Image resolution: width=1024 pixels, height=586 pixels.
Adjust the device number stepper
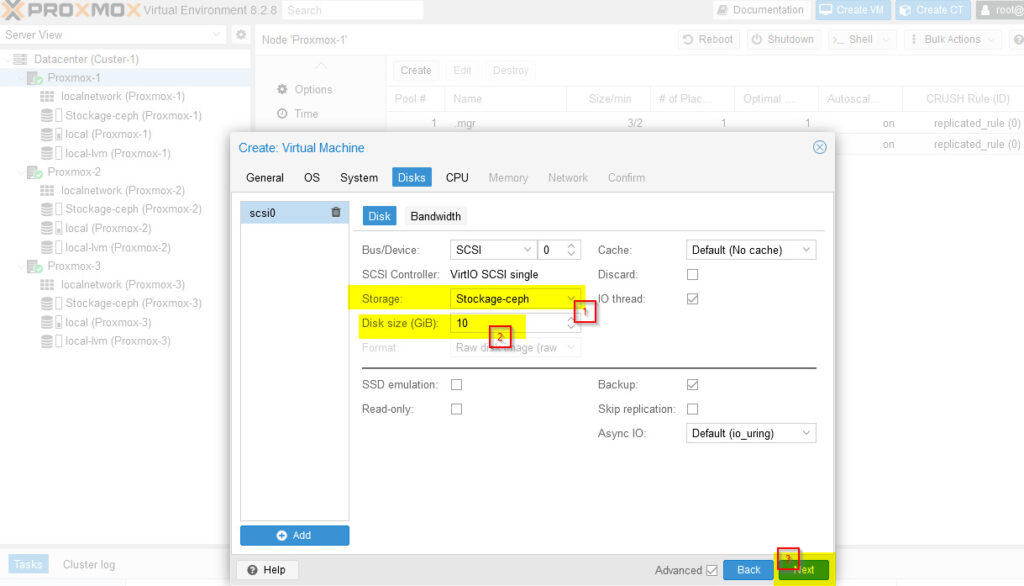point(571,250)
